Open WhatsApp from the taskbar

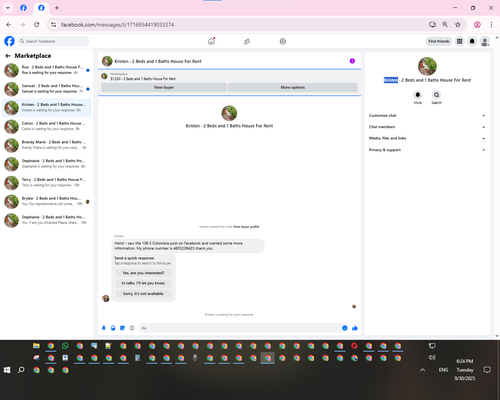tap(65, 346)
